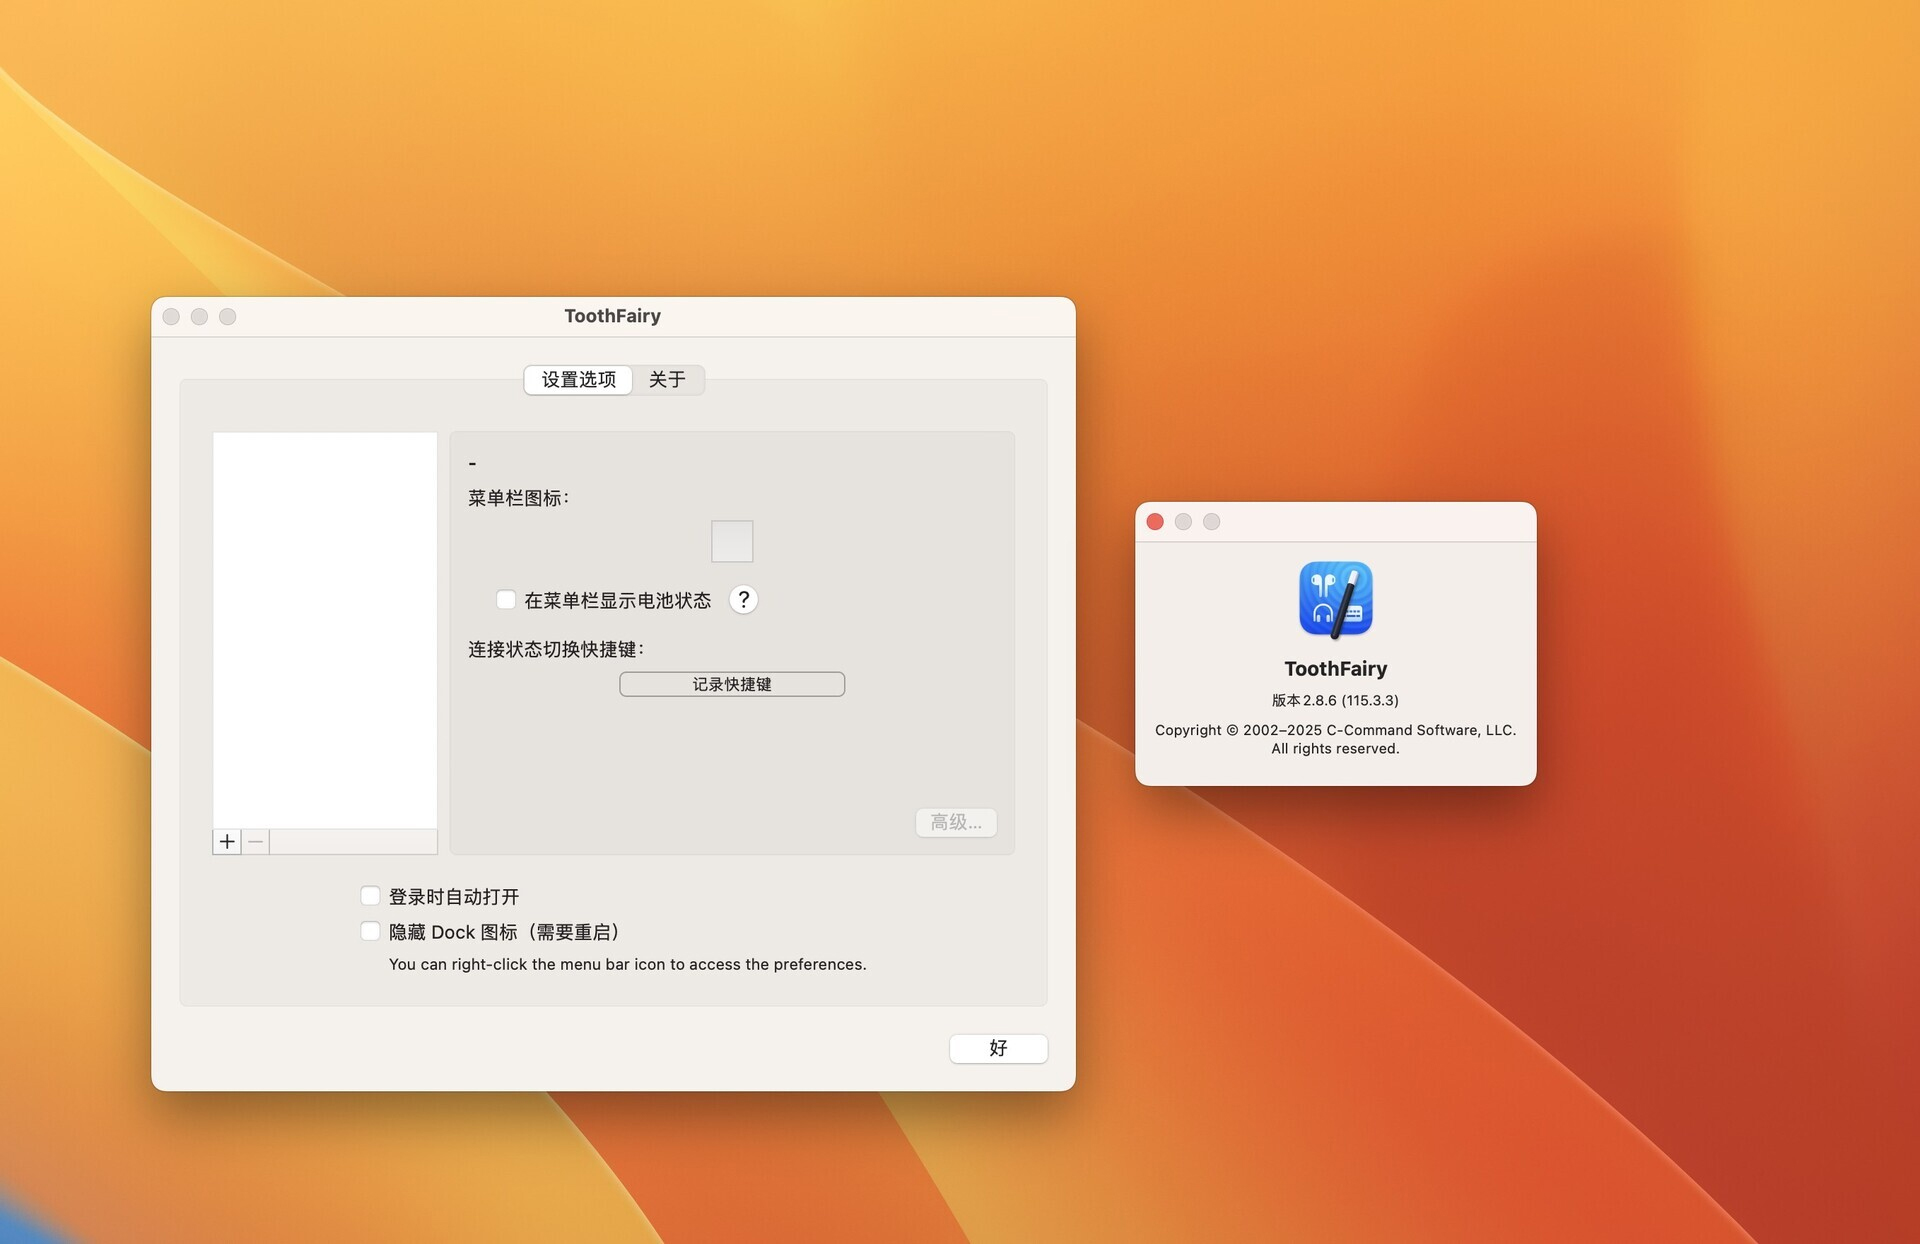This screenshot has height=1244, width=1920.
Task: Click the 记录快捷键 button
Action: [732, 684]
